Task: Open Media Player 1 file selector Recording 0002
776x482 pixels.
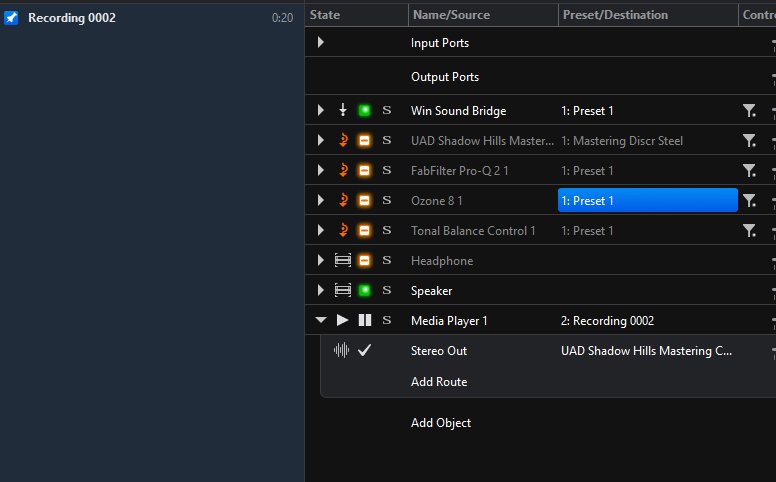Action: tap(607, 321)
